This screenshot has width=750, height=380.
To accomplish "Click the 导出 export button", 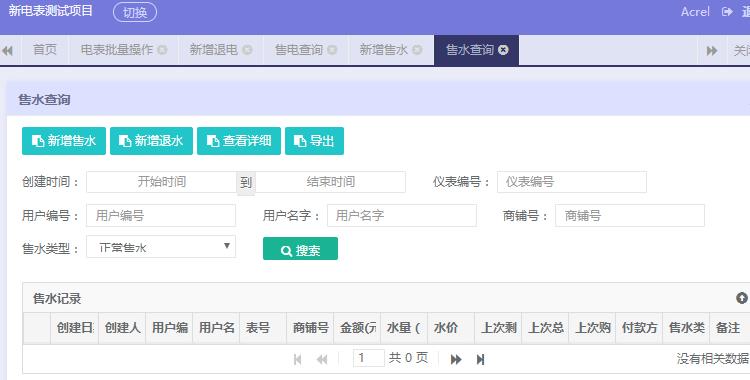I will tap(314, 141).
